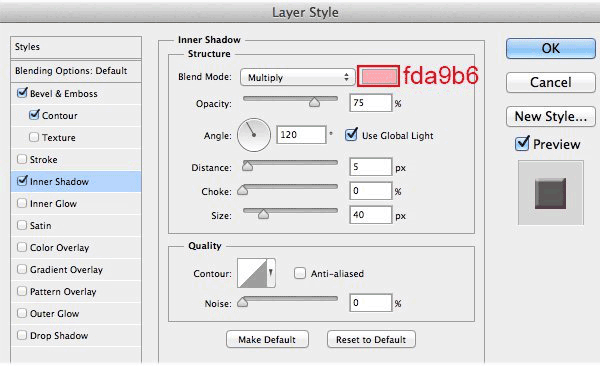Open the Blend Mode Multiply dropdown
600x367 pixels.
tap(297, 77)
